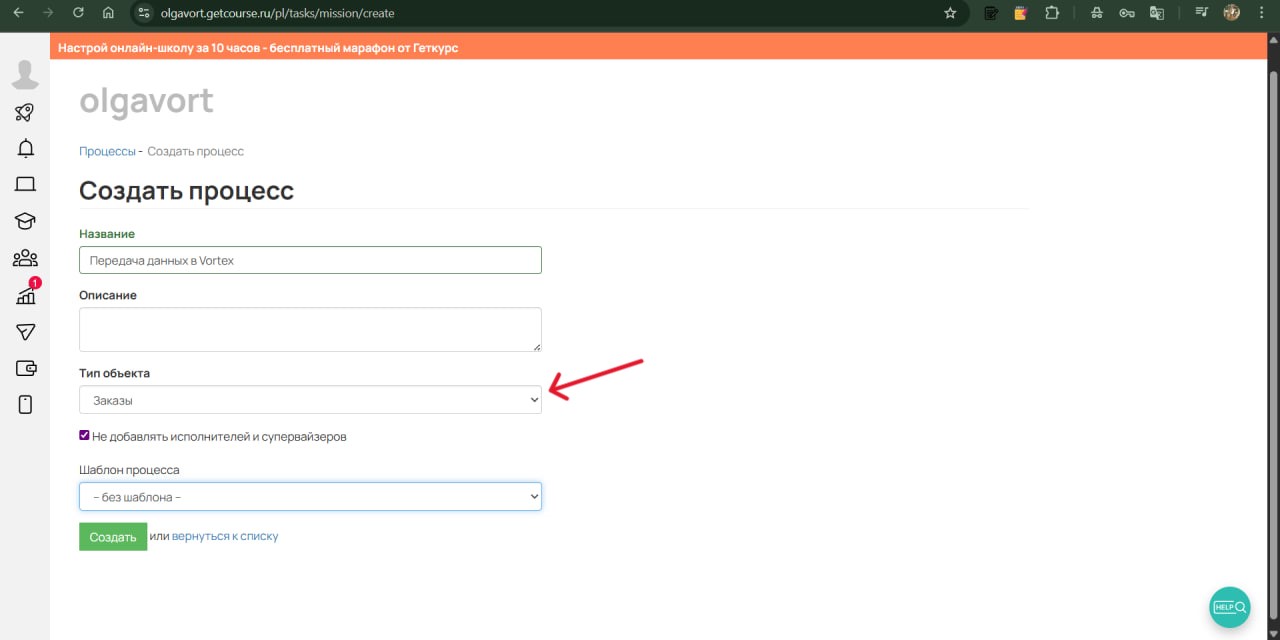Open the sales chart icon with badge
The image size is (1280, 640).
click(26, 295)
